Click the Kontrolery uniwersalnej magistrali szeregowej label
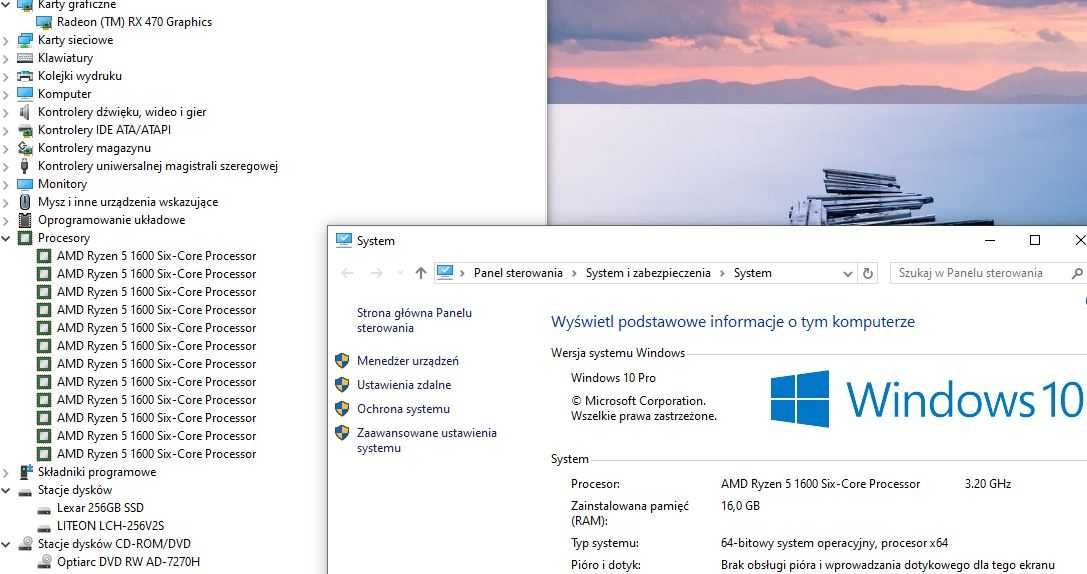Viewport: 1087px width, 574px height. coord(158,166)
